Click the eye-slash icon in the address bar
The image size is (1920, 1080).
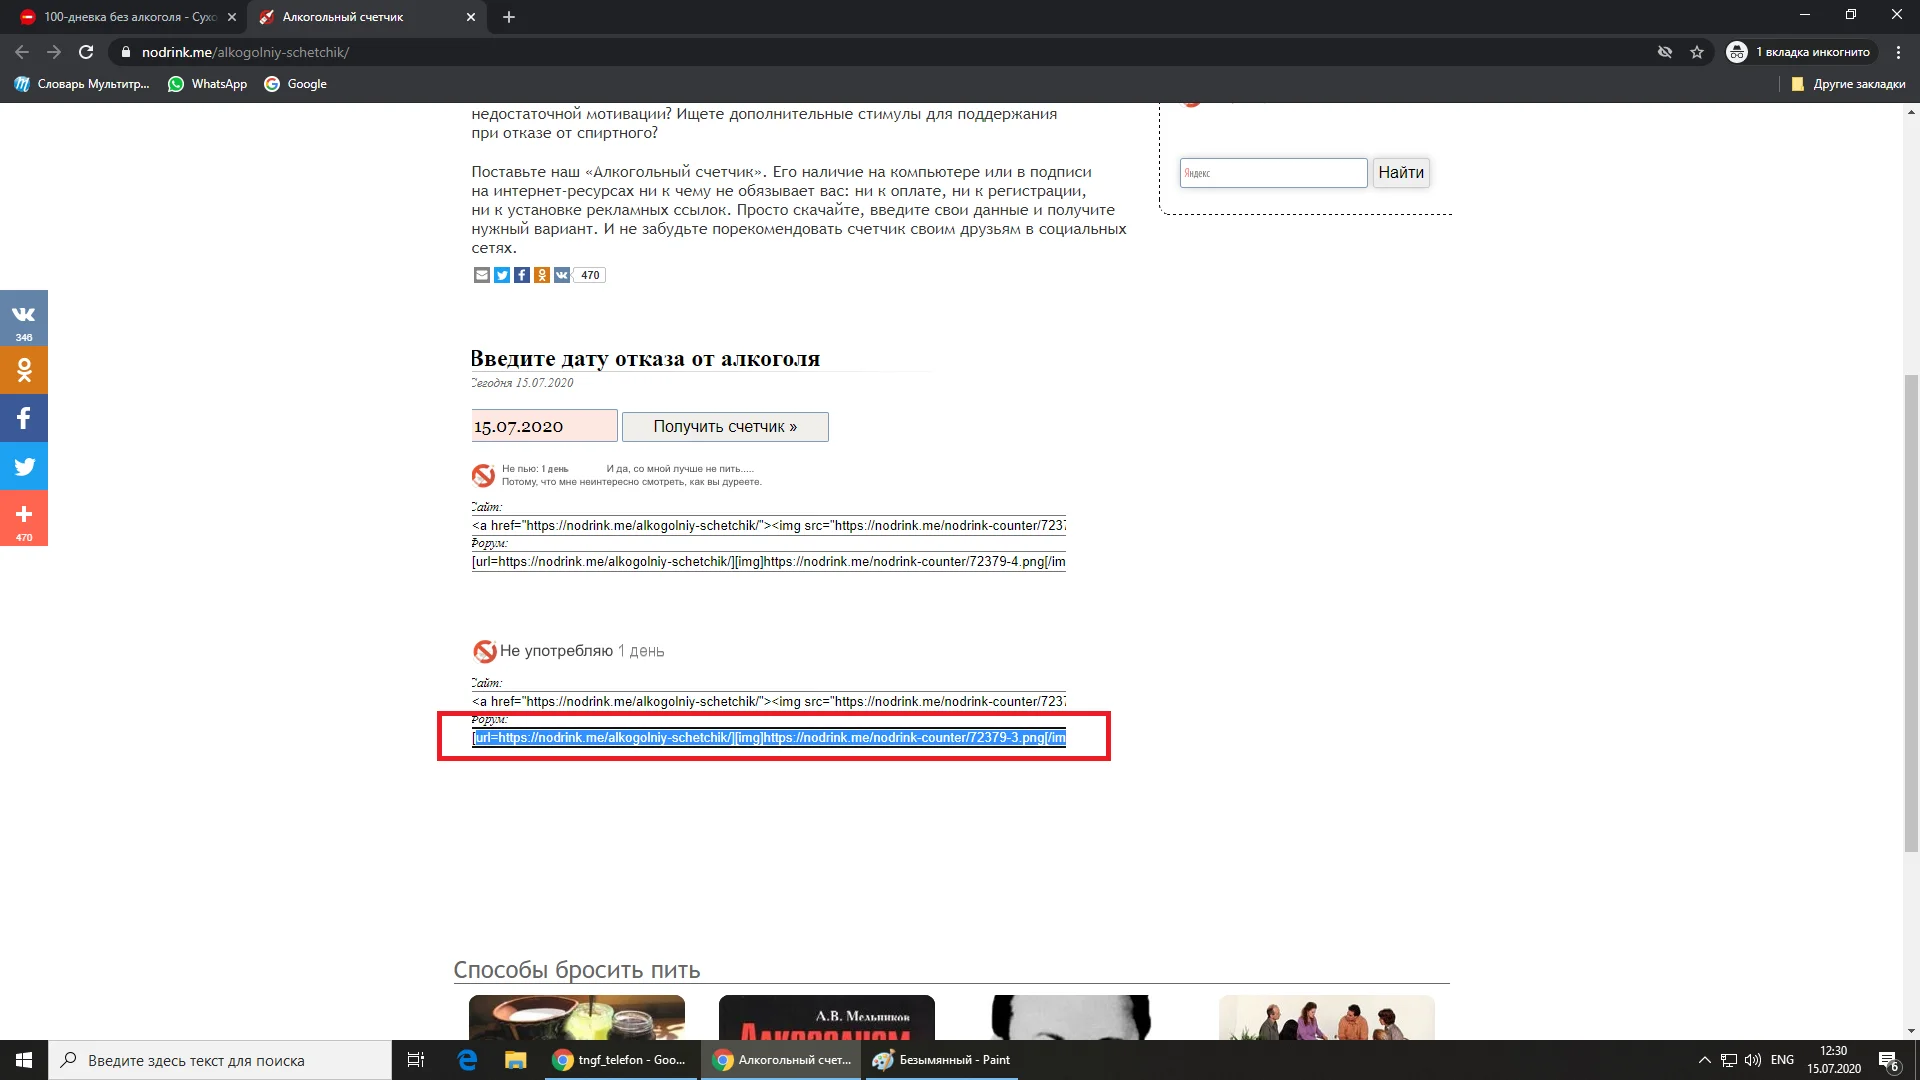pos(1665,52)
